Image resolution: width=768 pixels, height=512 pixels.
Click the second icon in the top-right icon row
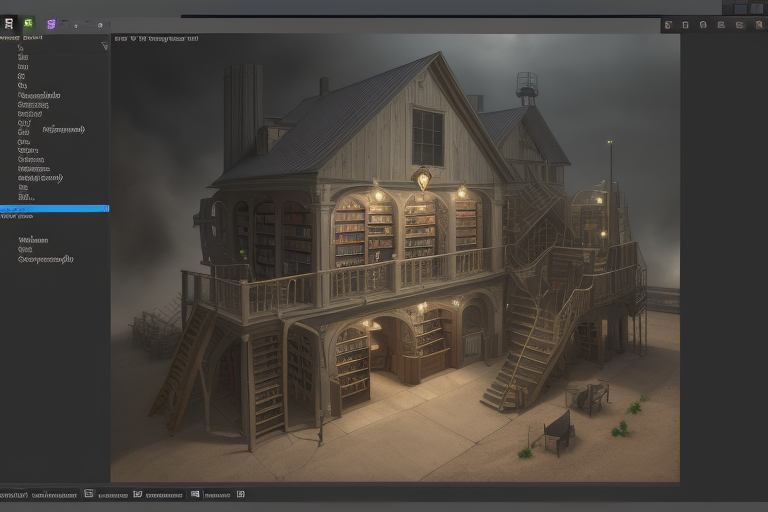pyautogui.click(x=685, y=25)
